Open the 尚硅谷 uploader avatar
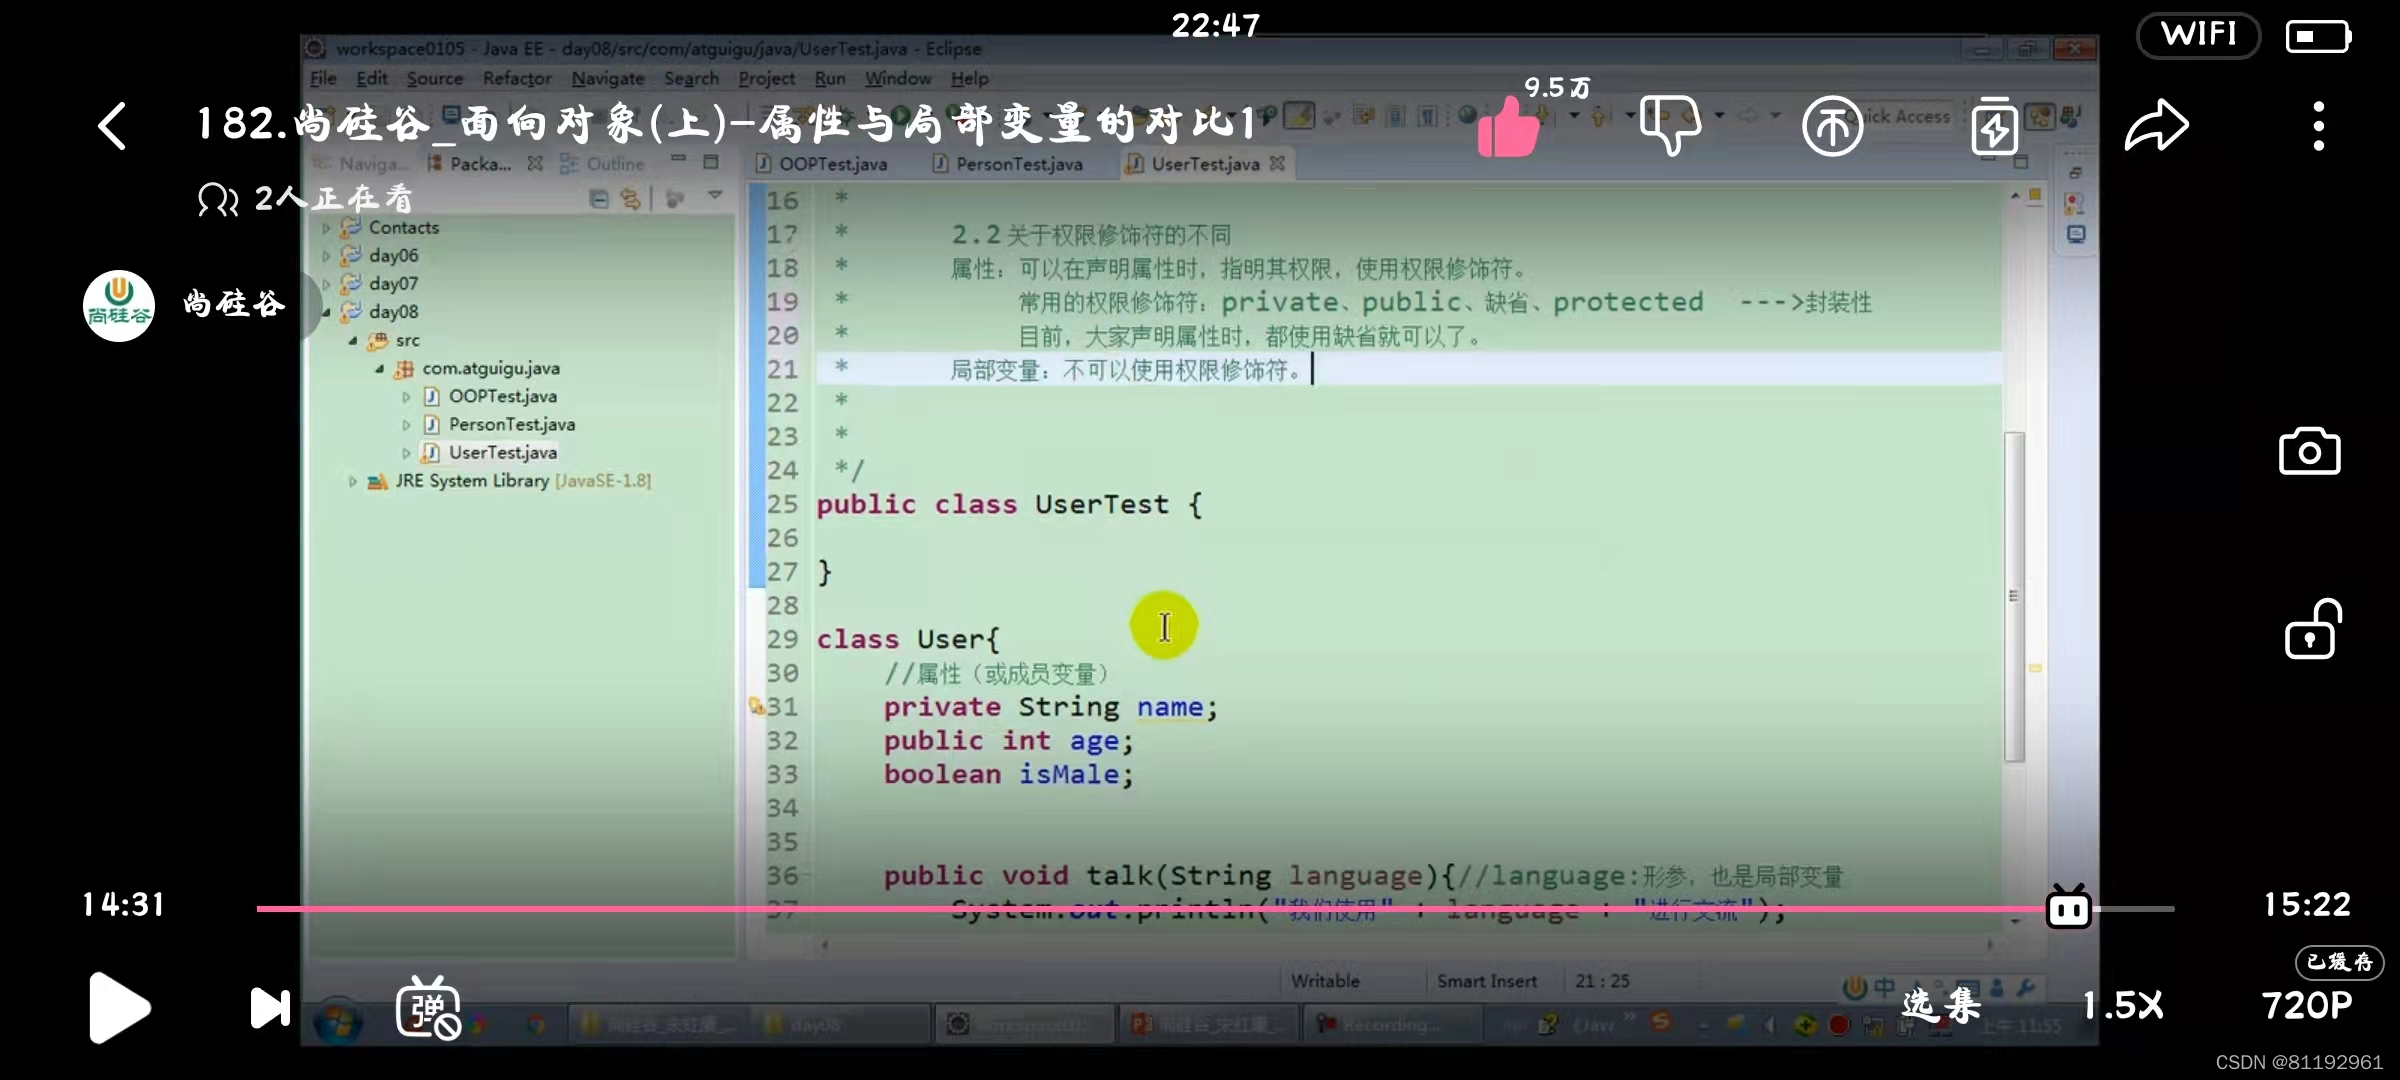2400x1080 pixels. coord(118,305)
